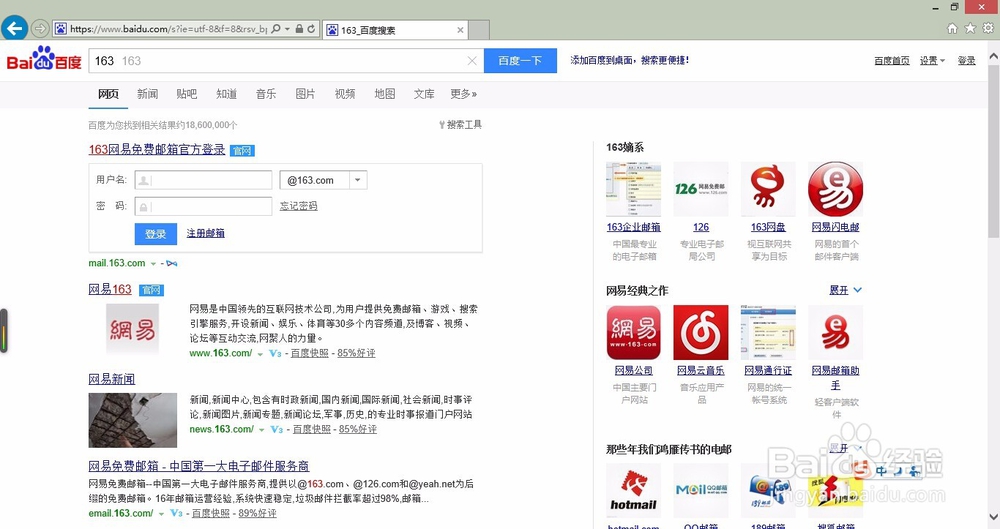Go back with browser back arrow
The image size is (1000, 529).
tap(14, 28)
